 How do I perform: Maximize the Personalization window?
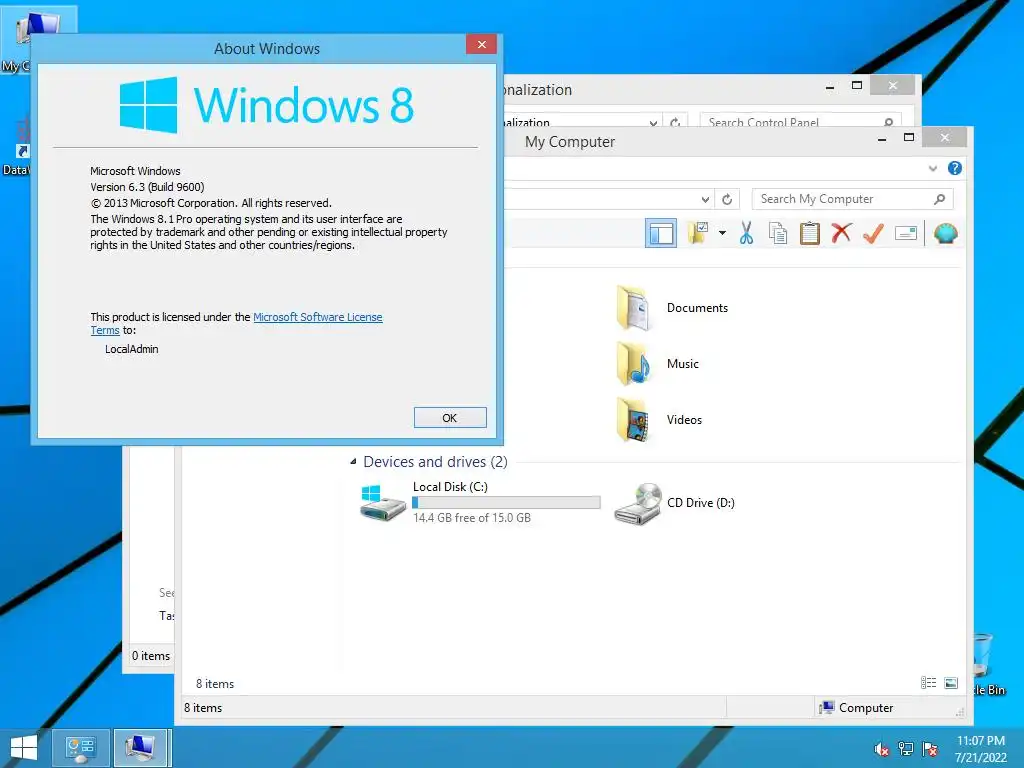[x=857, y=86]
